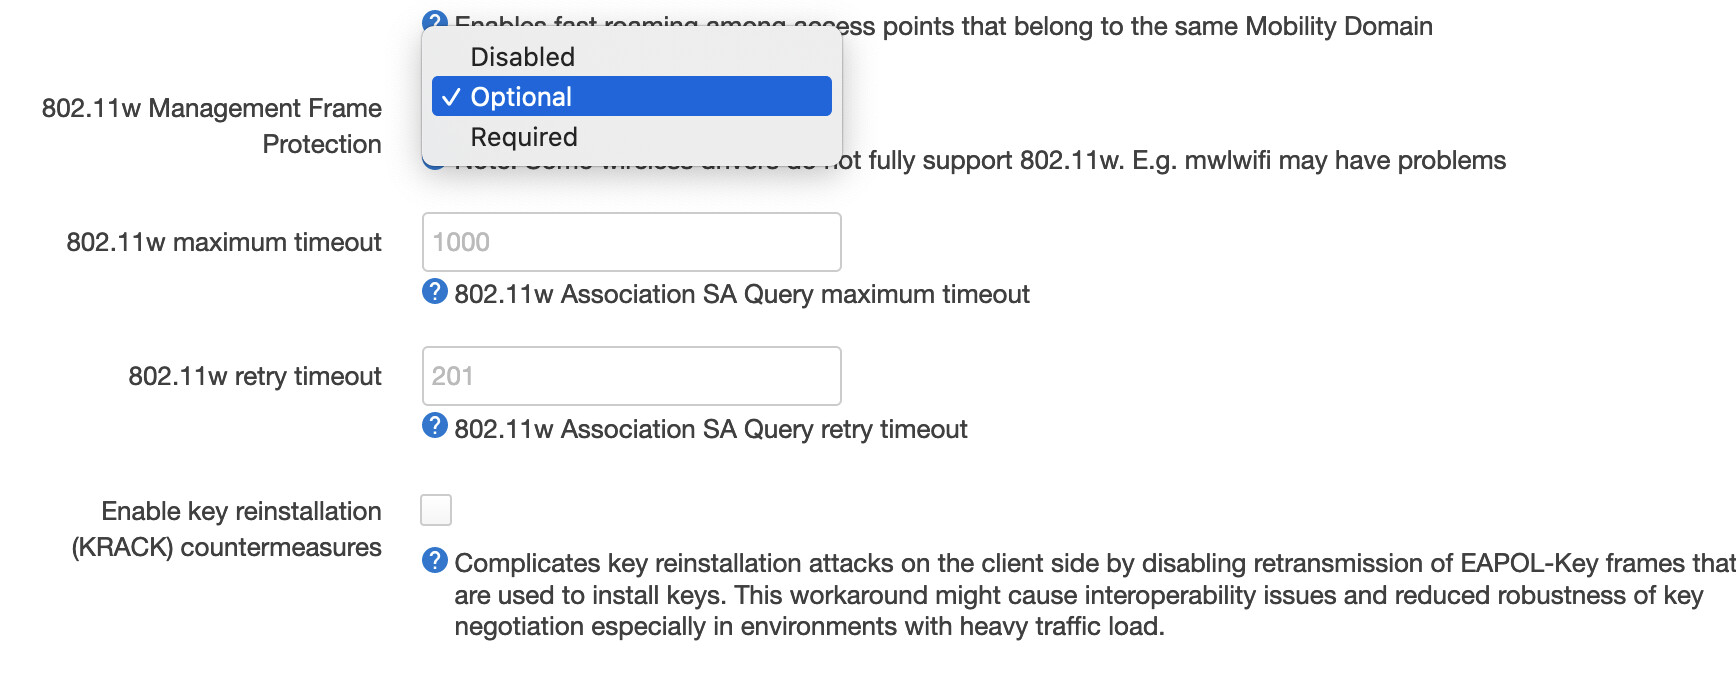Enable KRACK key reinstallation countermeasures checkbox
Image resolution: width=1736 pixels, height=682 pixels.
pyautogui.click(x=436, y=510)
